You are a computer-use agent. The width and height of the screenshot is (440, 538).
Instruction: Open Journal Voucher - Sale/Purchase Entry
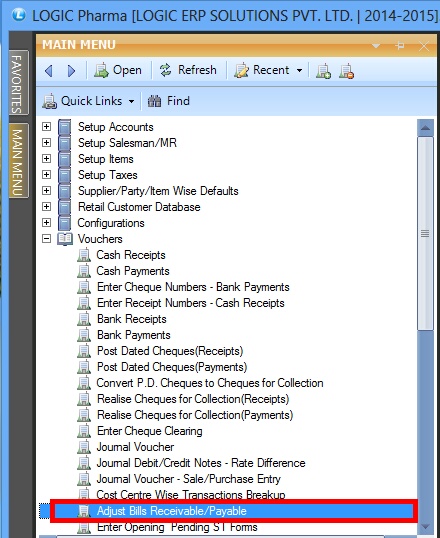[x=188, y=479]
